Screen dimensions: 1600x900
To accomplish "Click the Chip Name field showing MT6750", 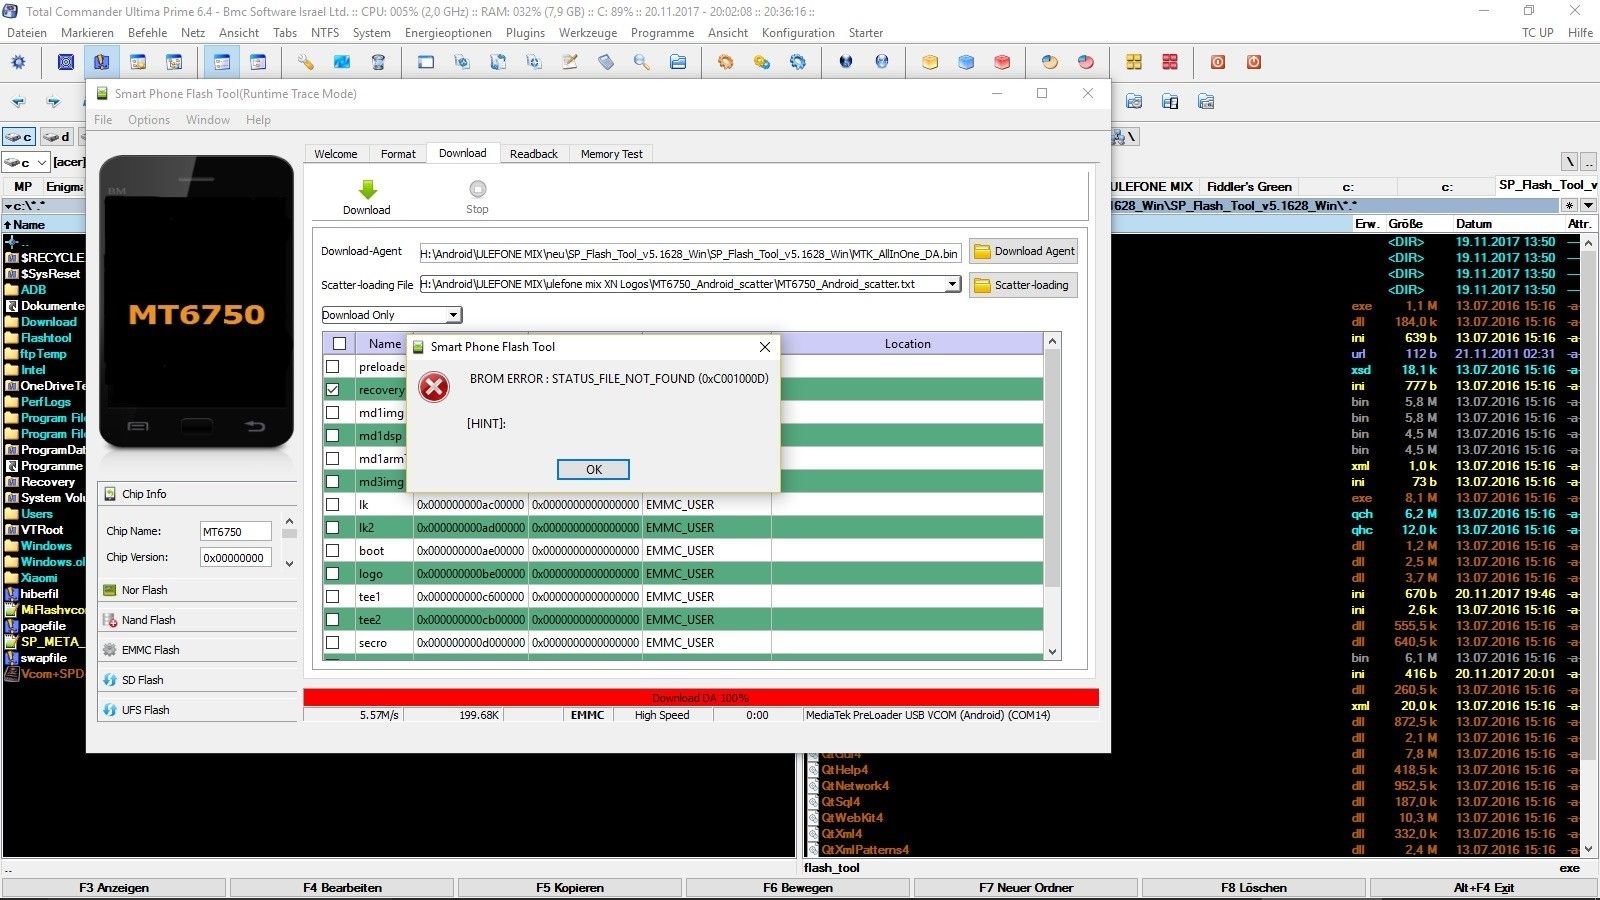I will tap(235, 532).
